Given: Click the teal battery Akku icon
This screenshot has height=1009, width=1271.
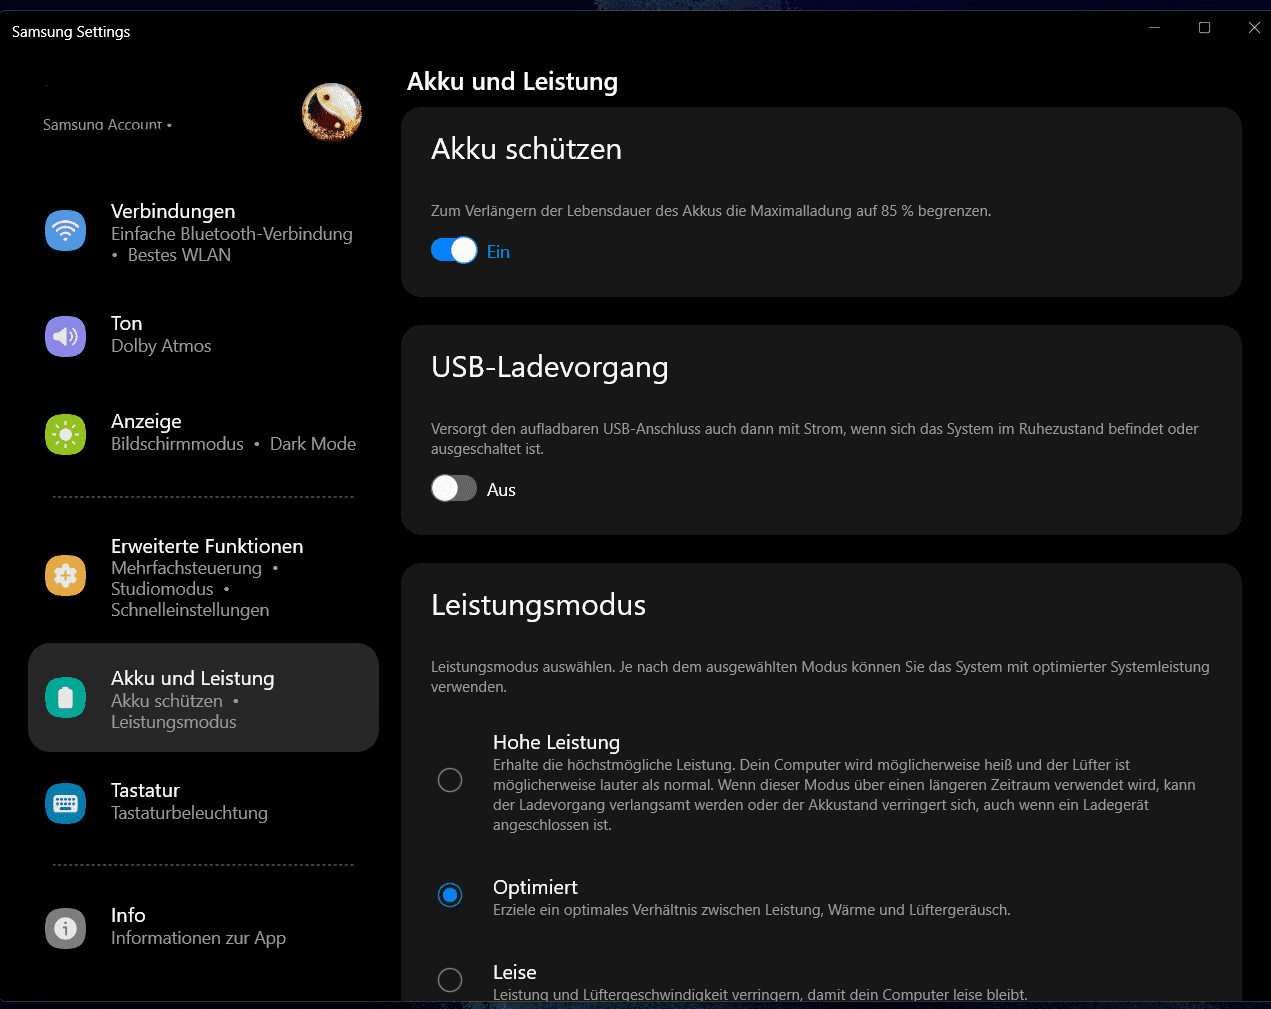Looking at the screenshot, I should click(x=66, y=697).
